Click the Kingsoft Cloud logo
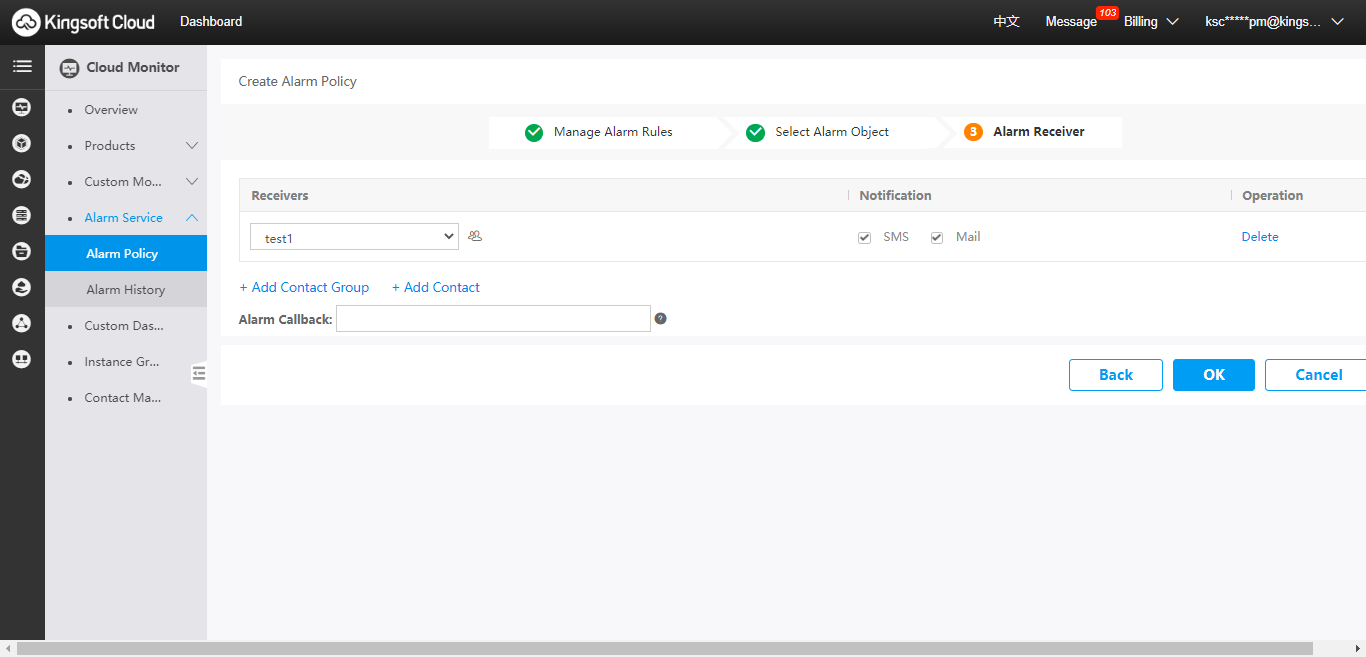The height and width of the screenshot is (657, 1366). (x=84, y=22)
